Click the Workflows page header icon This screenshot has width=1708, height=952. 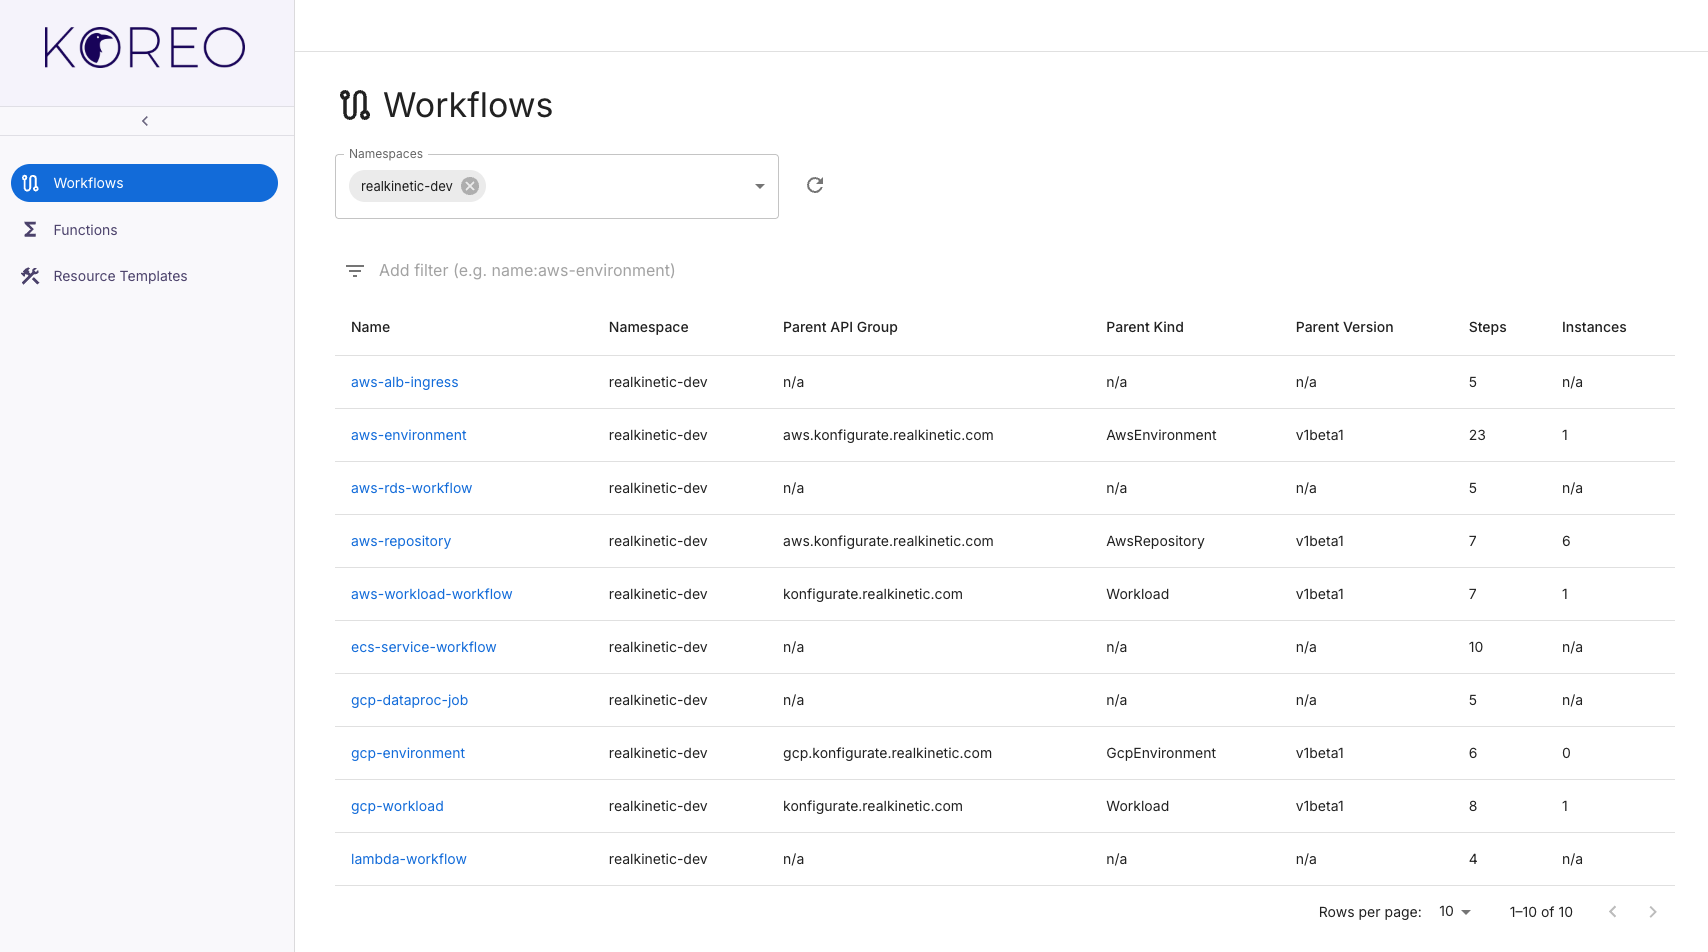tap(354, 103)
